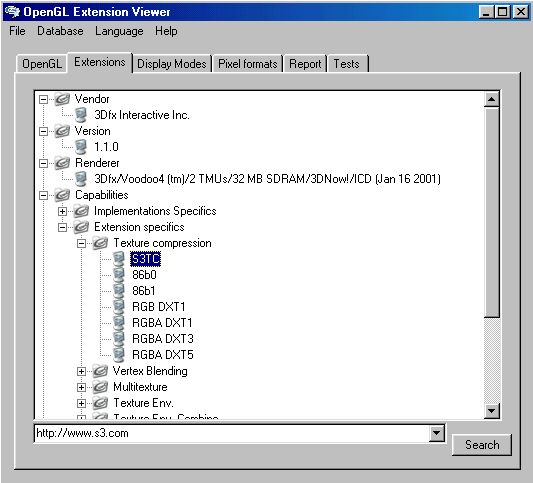Image resolution: width=533 pixels, height=483 pixels.
Task: Collapse the Capabilities tree node
Action: tap(44, 195)
